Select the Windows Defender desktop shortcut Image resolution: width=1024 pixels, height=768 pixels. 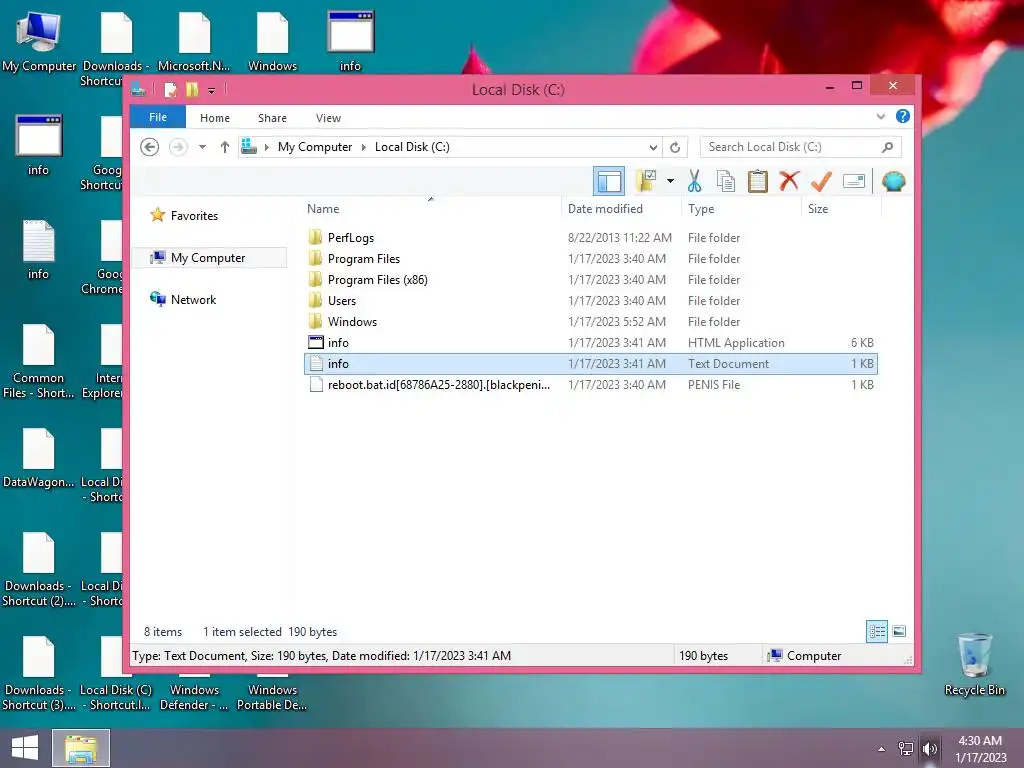point(194,697)
